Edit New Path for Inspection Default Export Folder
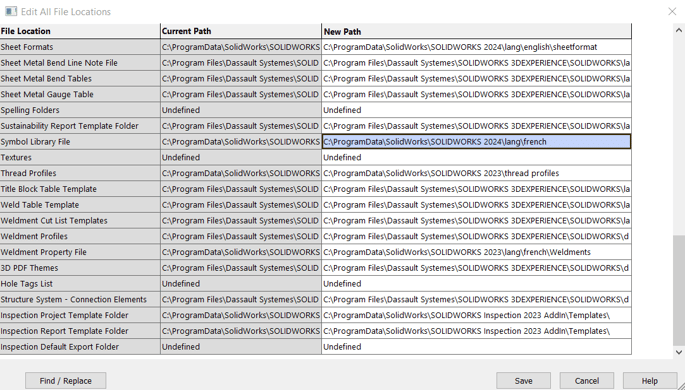 pos(477,347)
